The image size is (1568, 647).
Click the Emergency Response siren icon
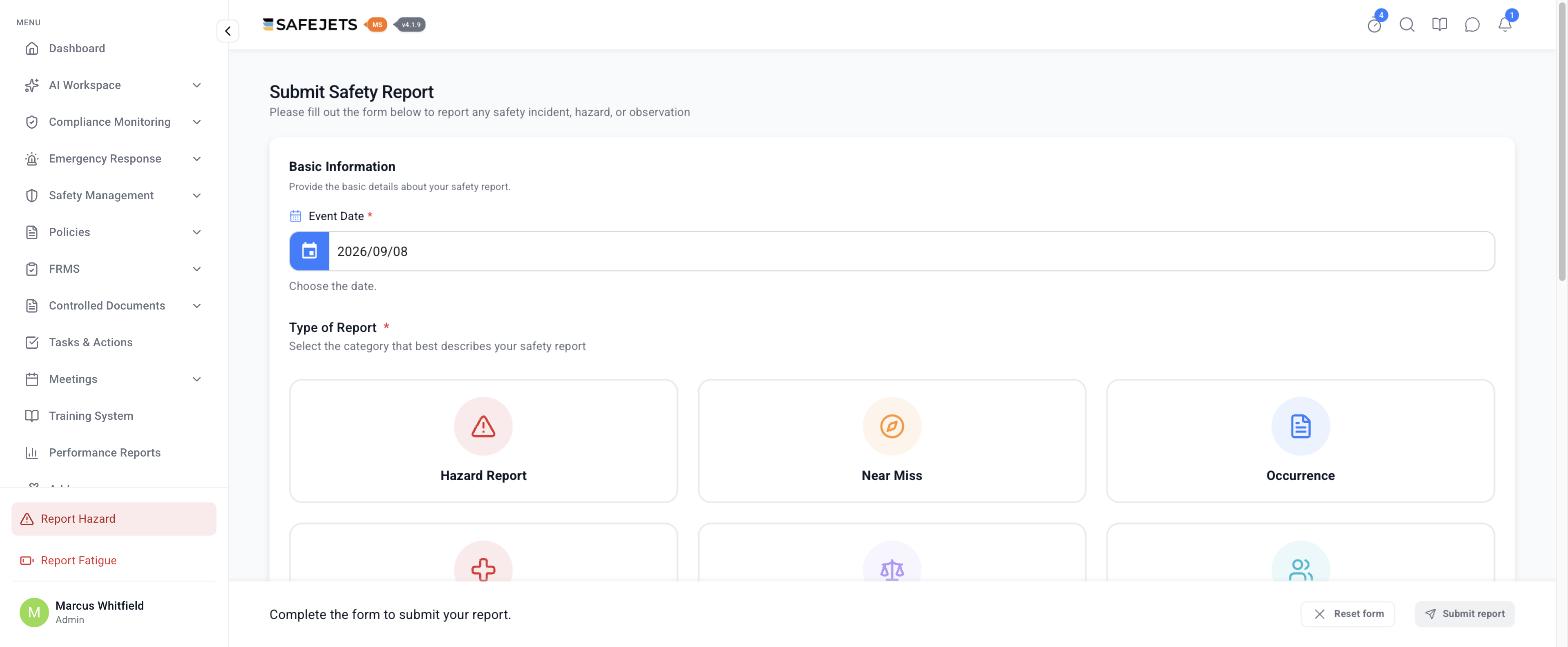pos(32,159)
